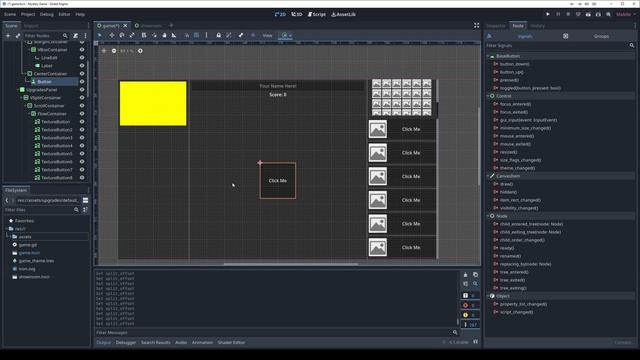Image resolution: width=640 pixels, height=360 pixels.
Task: Activate the Move Mode tool
Action: [112, 36]
